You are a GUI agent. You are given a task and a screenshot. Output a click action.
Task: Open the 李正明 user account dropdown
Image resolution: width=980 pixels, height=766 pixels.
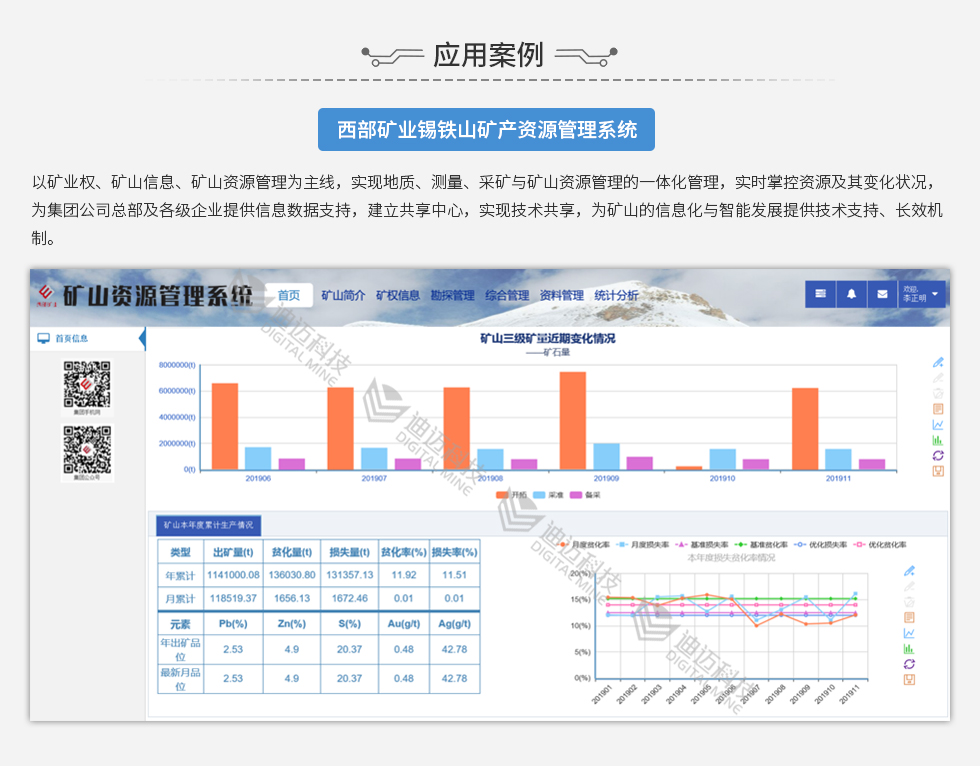(x=922, y=292)
